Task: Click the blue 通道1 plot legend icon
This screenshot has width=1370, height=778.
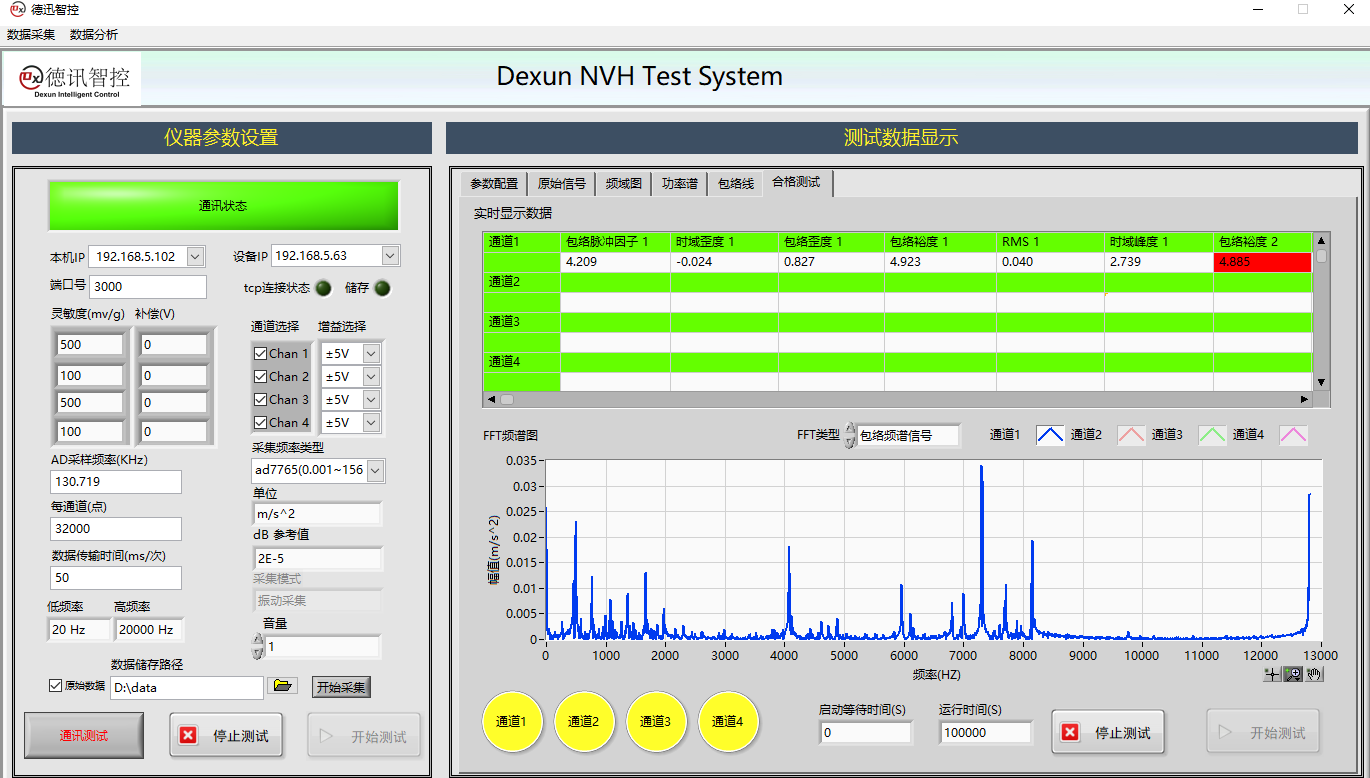Action: click(1049, 435)
